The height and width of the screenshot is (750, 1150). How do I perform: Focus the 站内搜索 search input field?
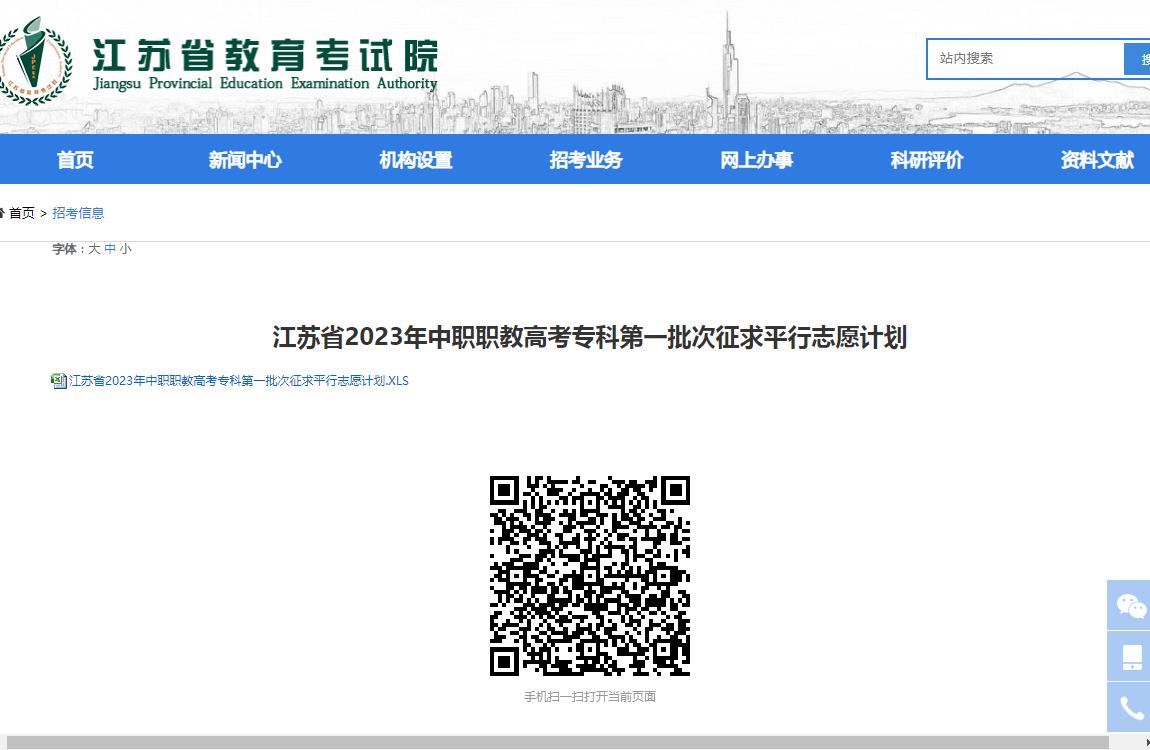1025,59
